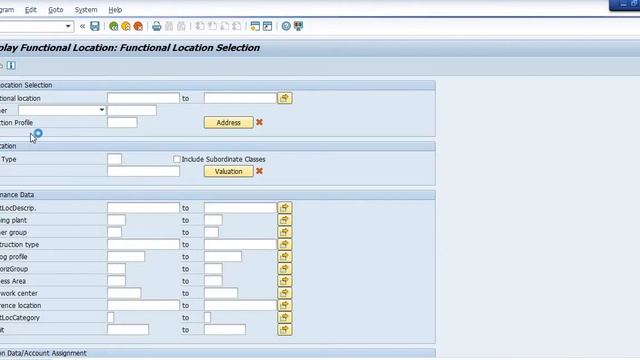The width and height of the screenshot is (640, 360).
Task: Open multiple selection for Business Area row
Action: pyautogui.click(x=284, y=281)
